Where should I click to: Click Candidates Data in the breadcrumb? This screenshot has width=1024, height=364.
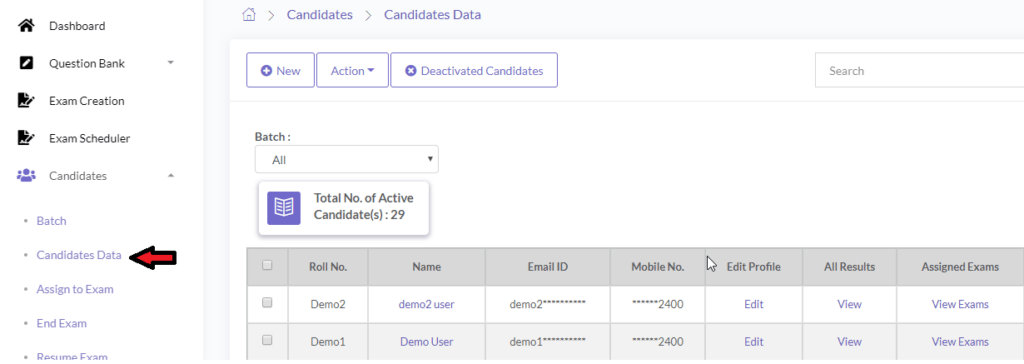point(432,14)
